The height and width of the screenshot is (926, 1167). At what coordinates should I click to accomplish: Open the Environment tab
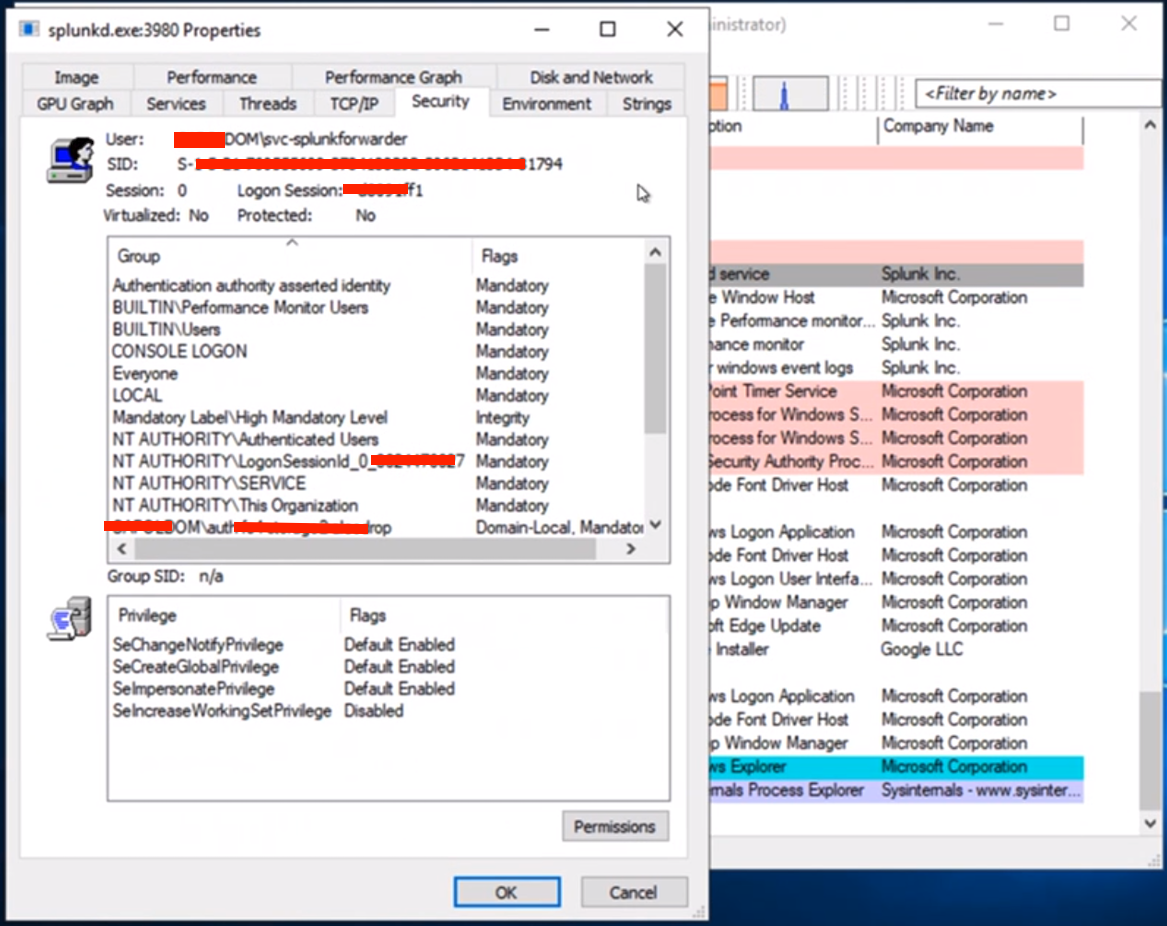click(x=547, y=104)
